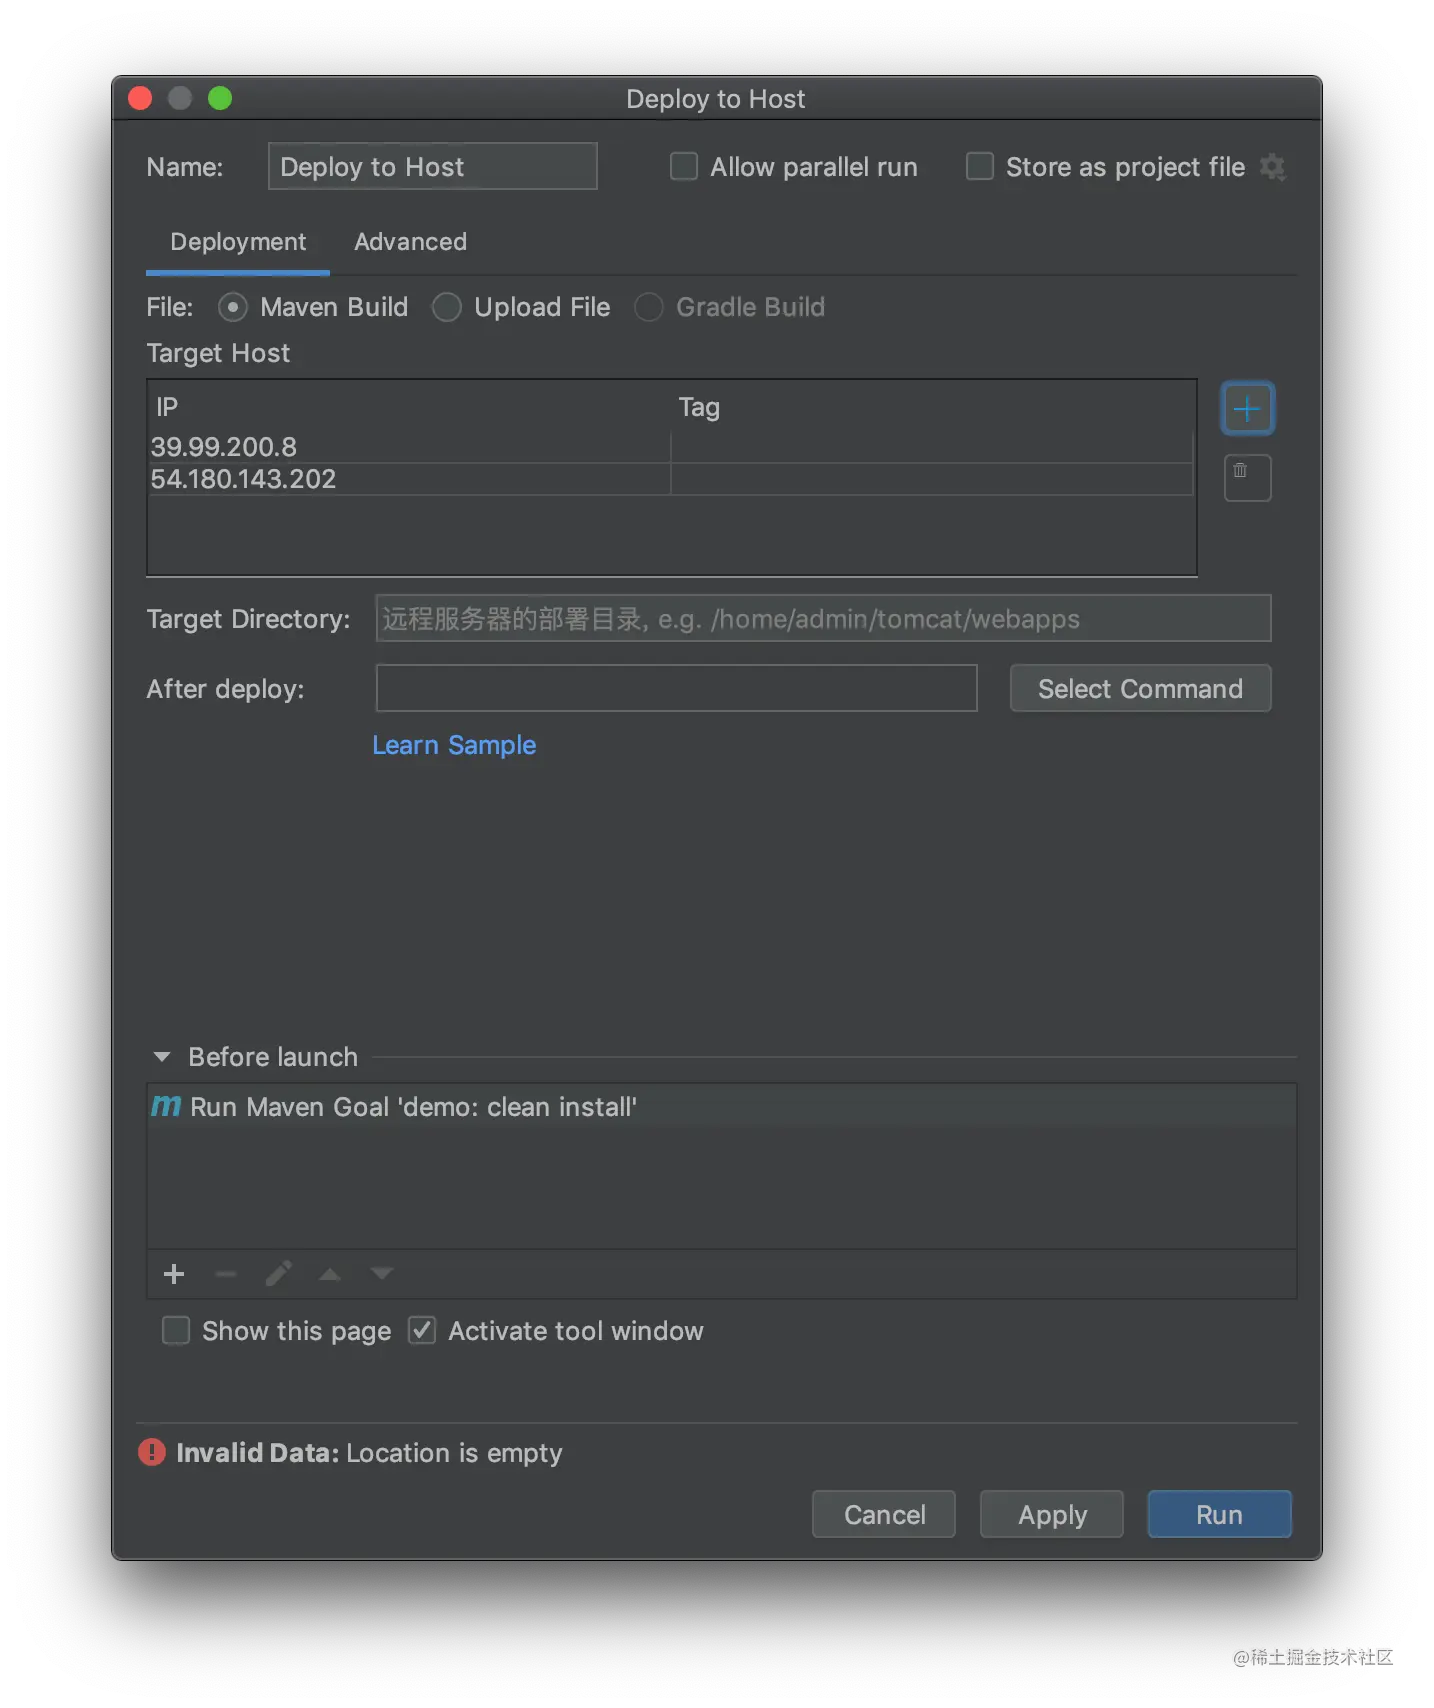This screenshot has width=1434, height=1708.
Task: Move before launch task down
Action: pyautogui.click(x=382, y=1274)
